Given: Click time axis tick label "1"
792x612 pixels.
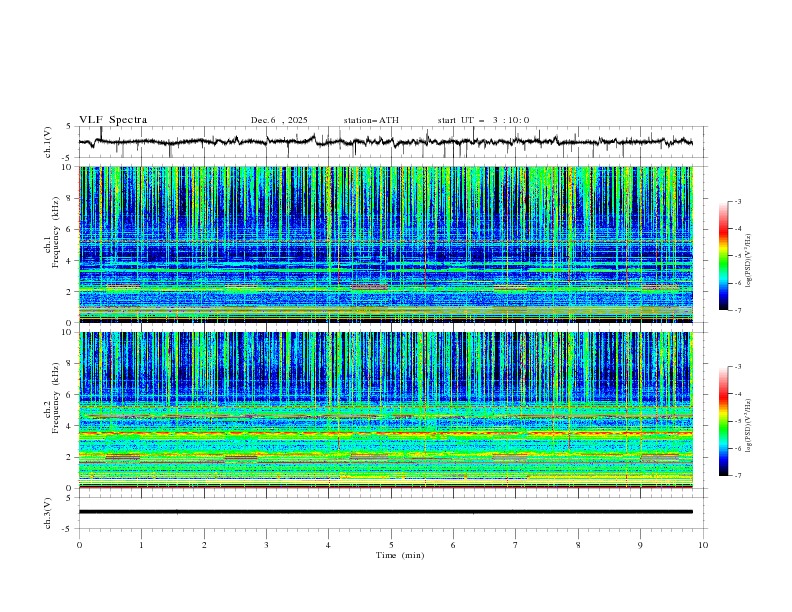Looking at the screenshot, I should (x=141, y=545).
